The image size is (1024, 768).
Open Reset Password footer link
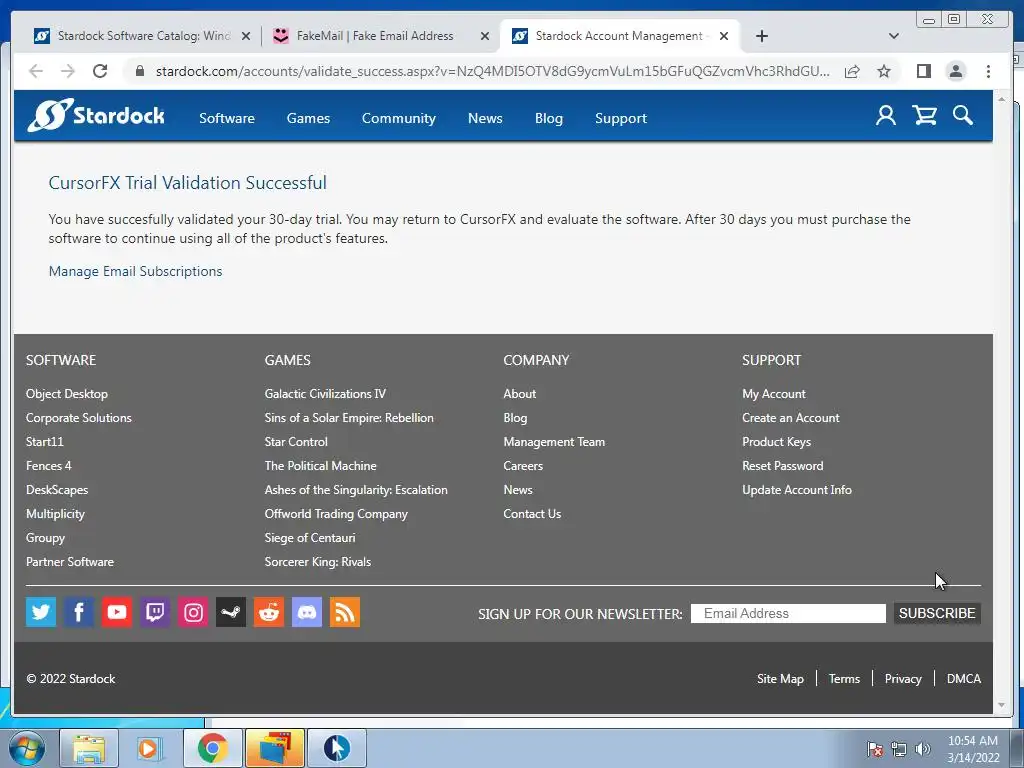pos(782,466)
